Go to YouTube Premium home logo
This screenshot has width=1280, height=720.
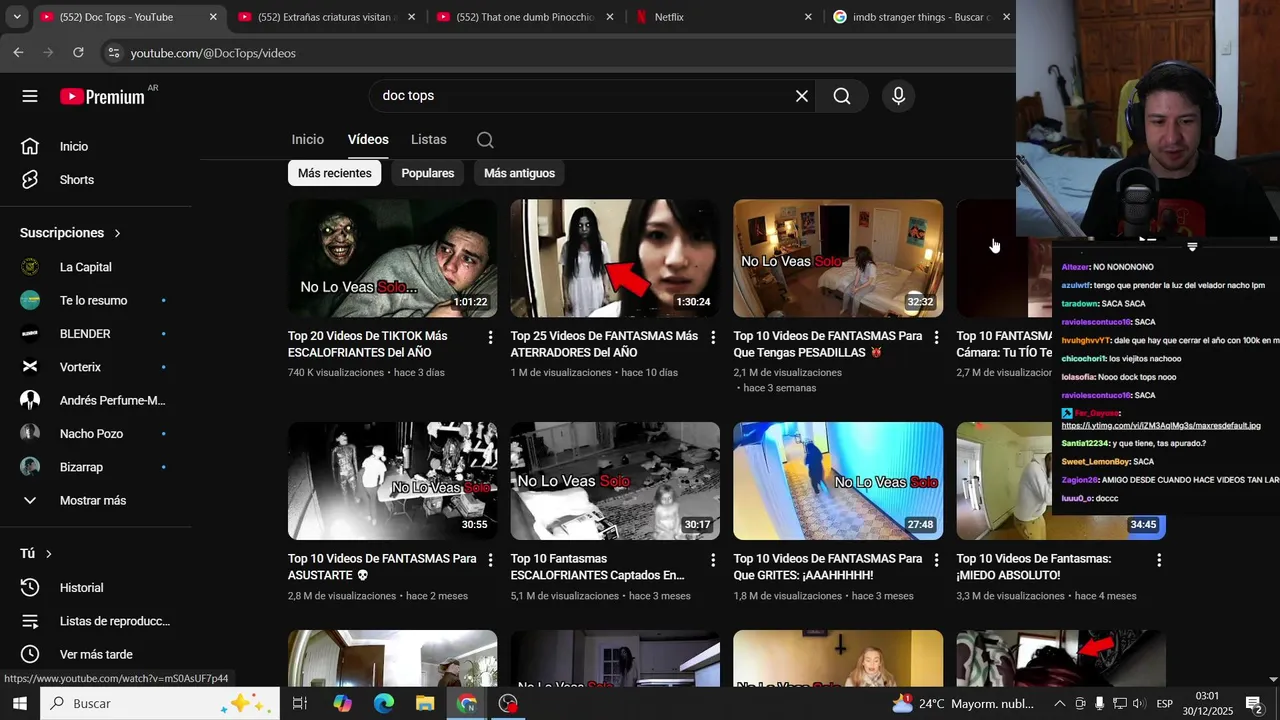[102, 96]
